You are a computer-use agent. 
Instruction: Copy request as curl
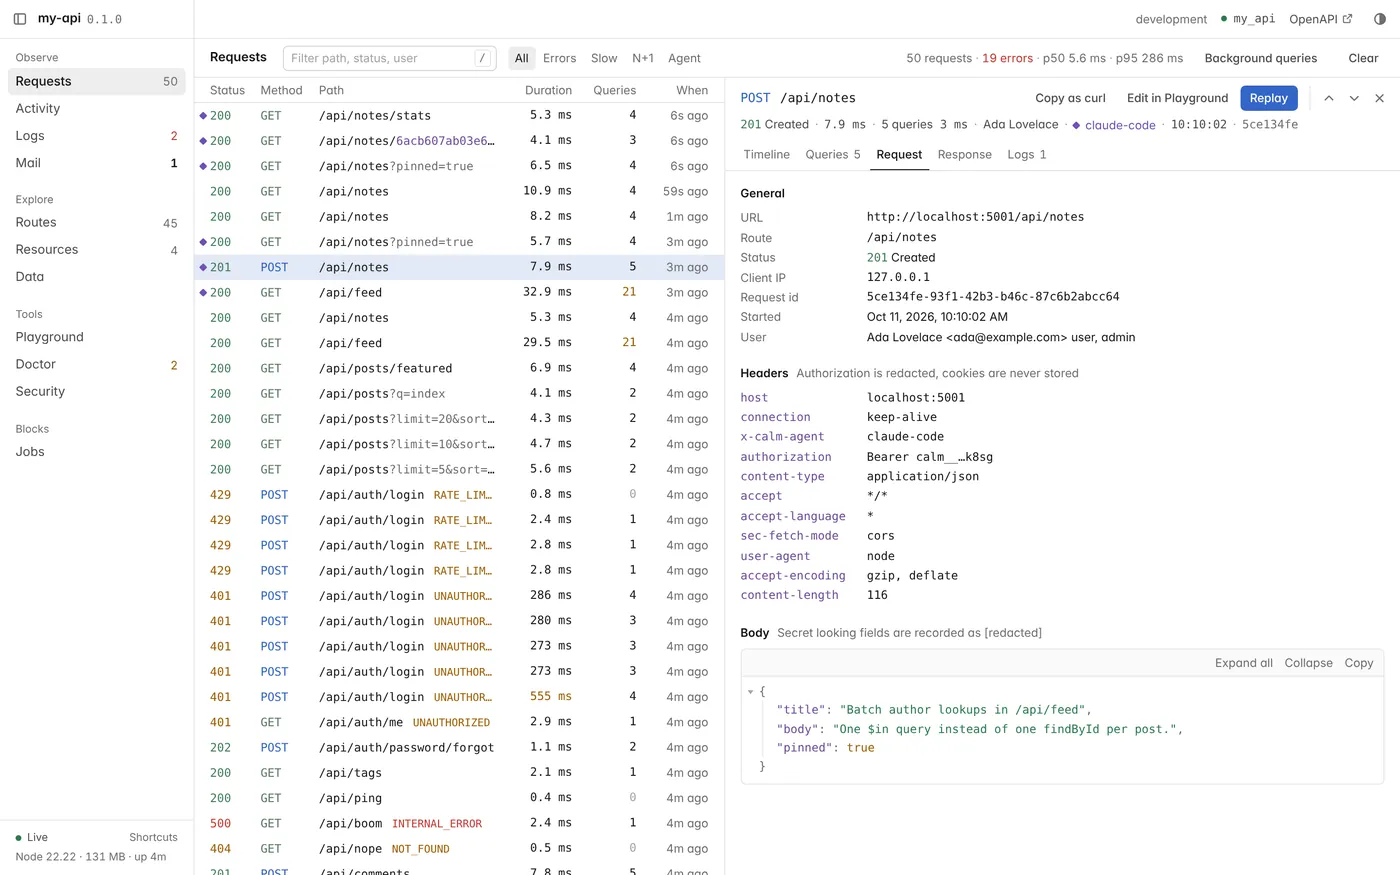pyautogui.click(x=1070, y=98)
